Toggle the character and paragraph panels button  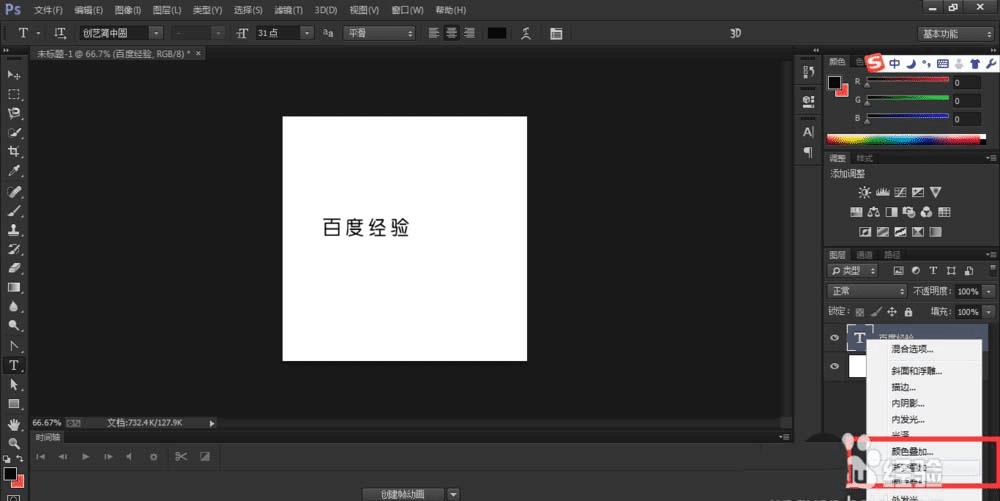click(556, 33)
